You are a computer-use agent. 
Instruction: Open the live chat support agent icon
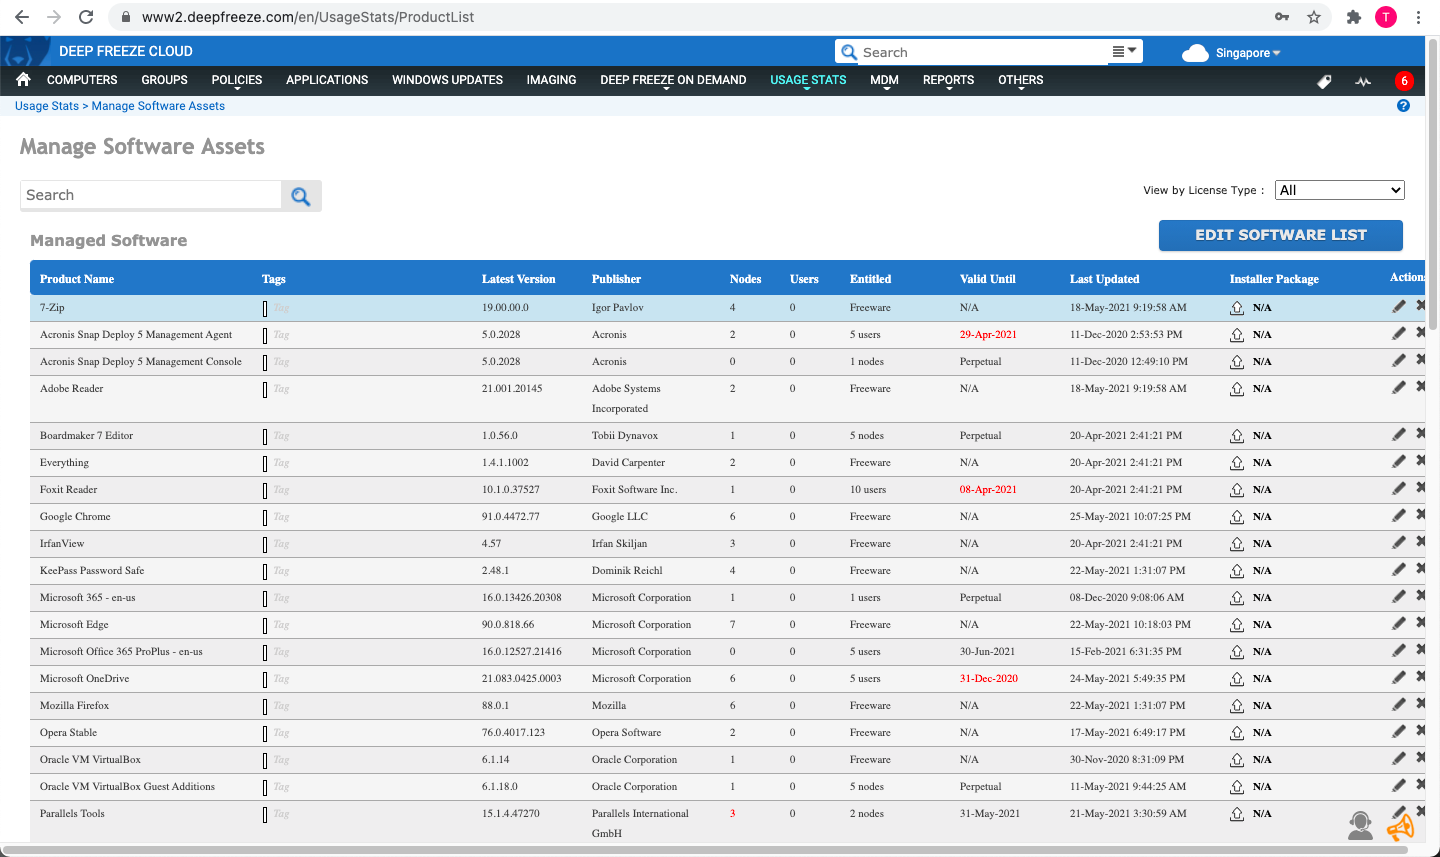point(1360,825)
